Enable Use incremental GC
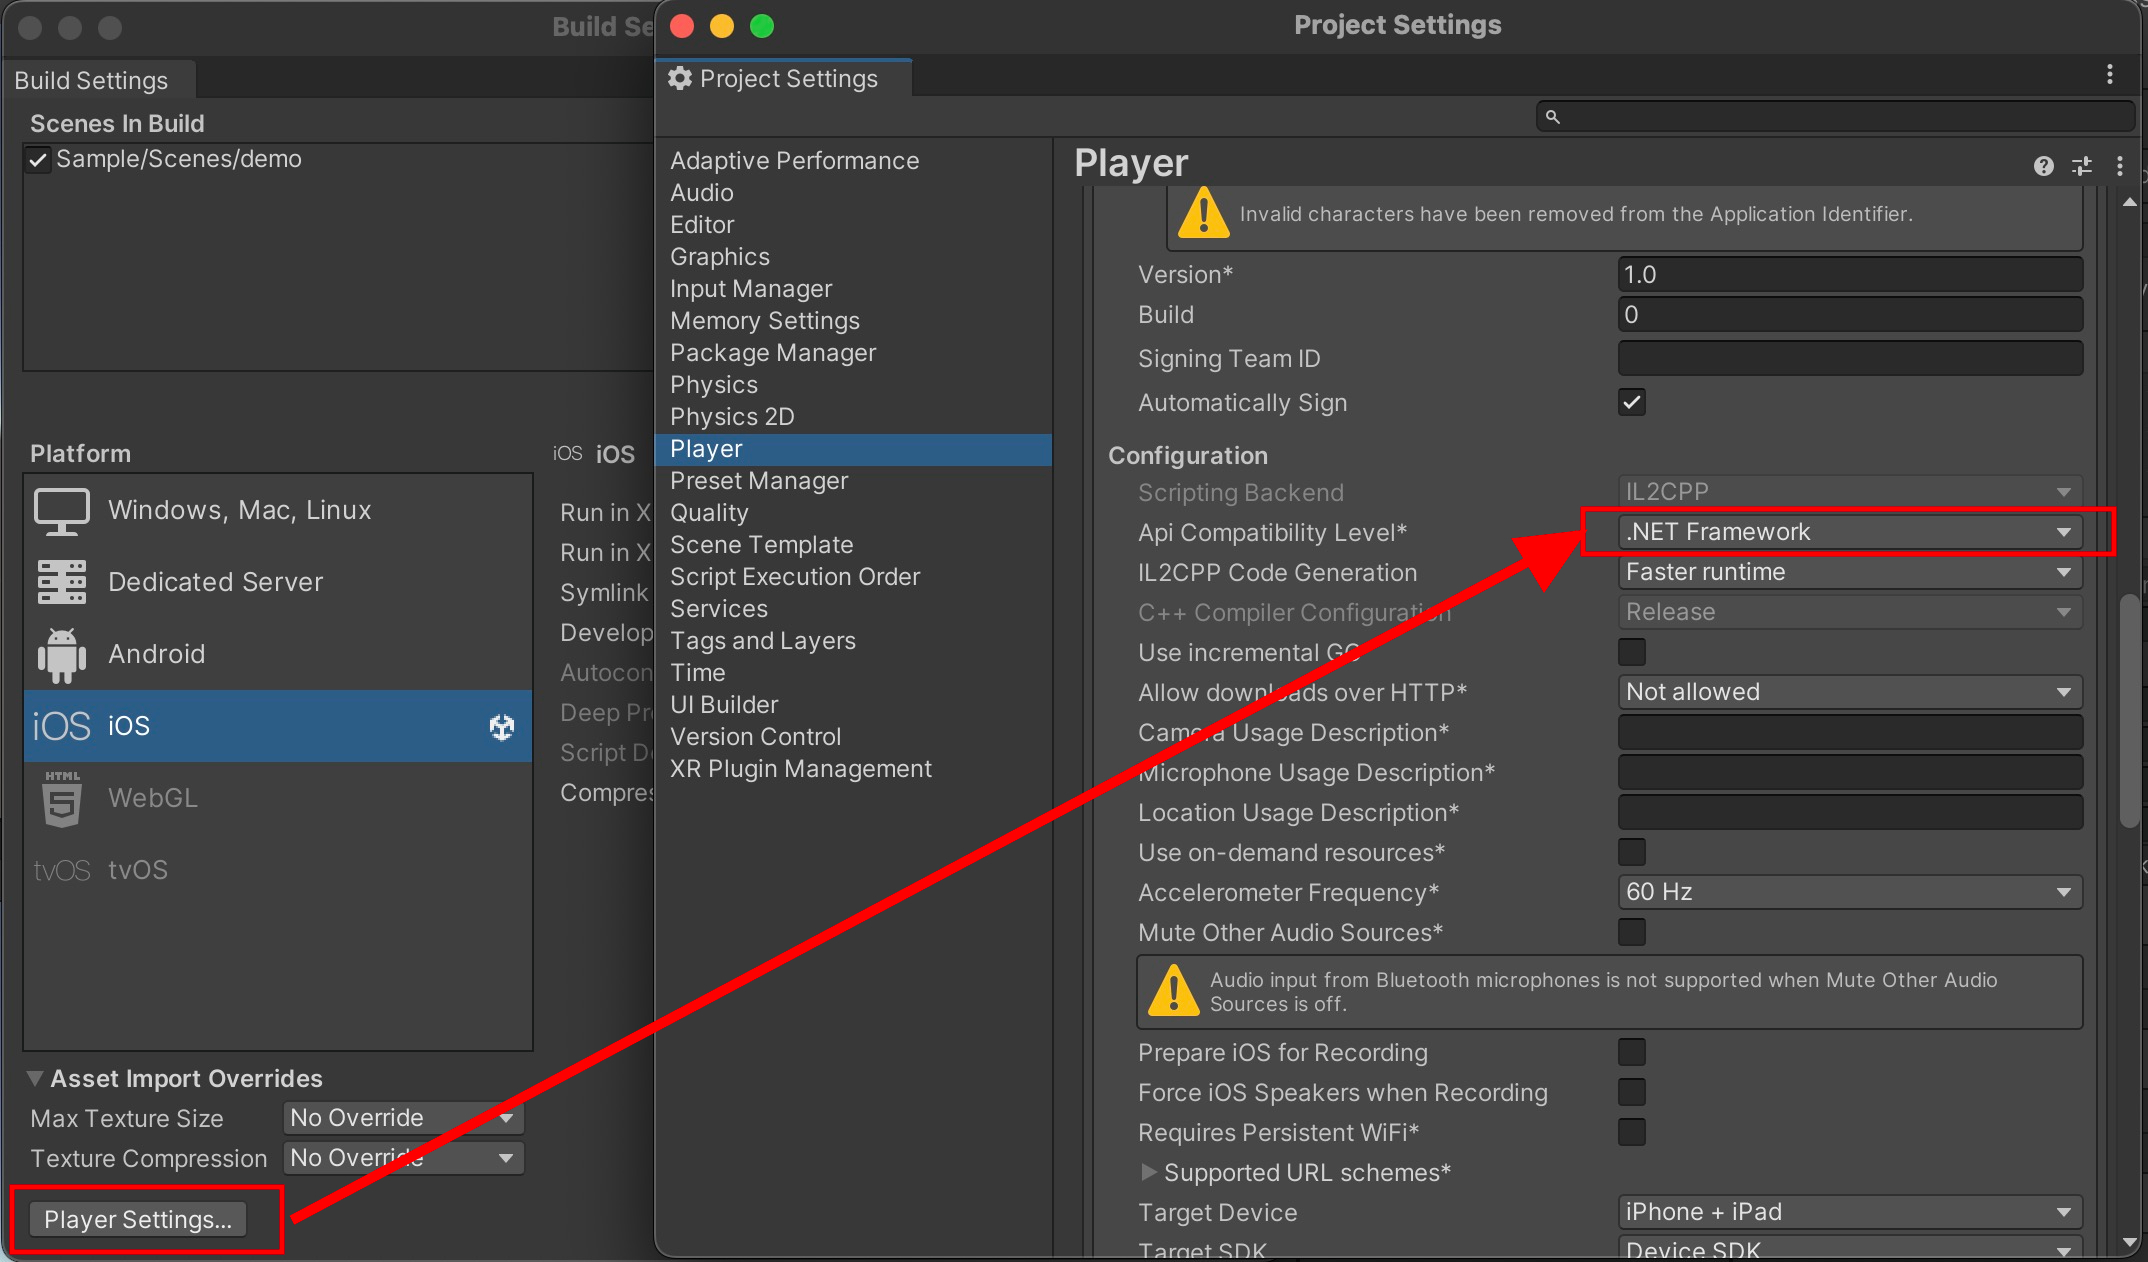 click(1631, 652)
